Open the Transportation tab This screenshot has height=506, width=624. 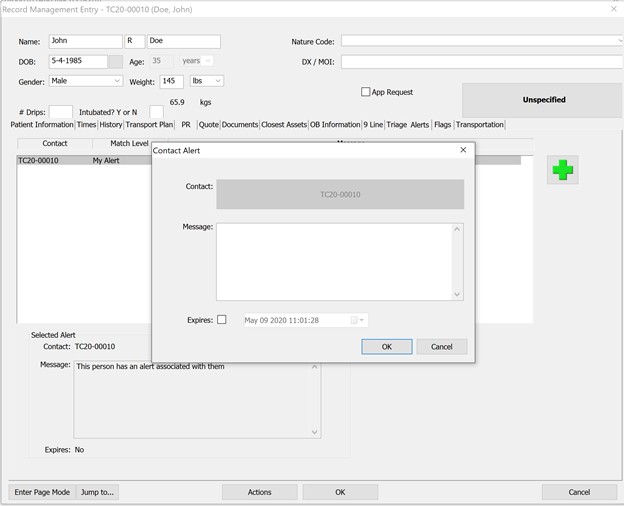(x=480, y=125)
